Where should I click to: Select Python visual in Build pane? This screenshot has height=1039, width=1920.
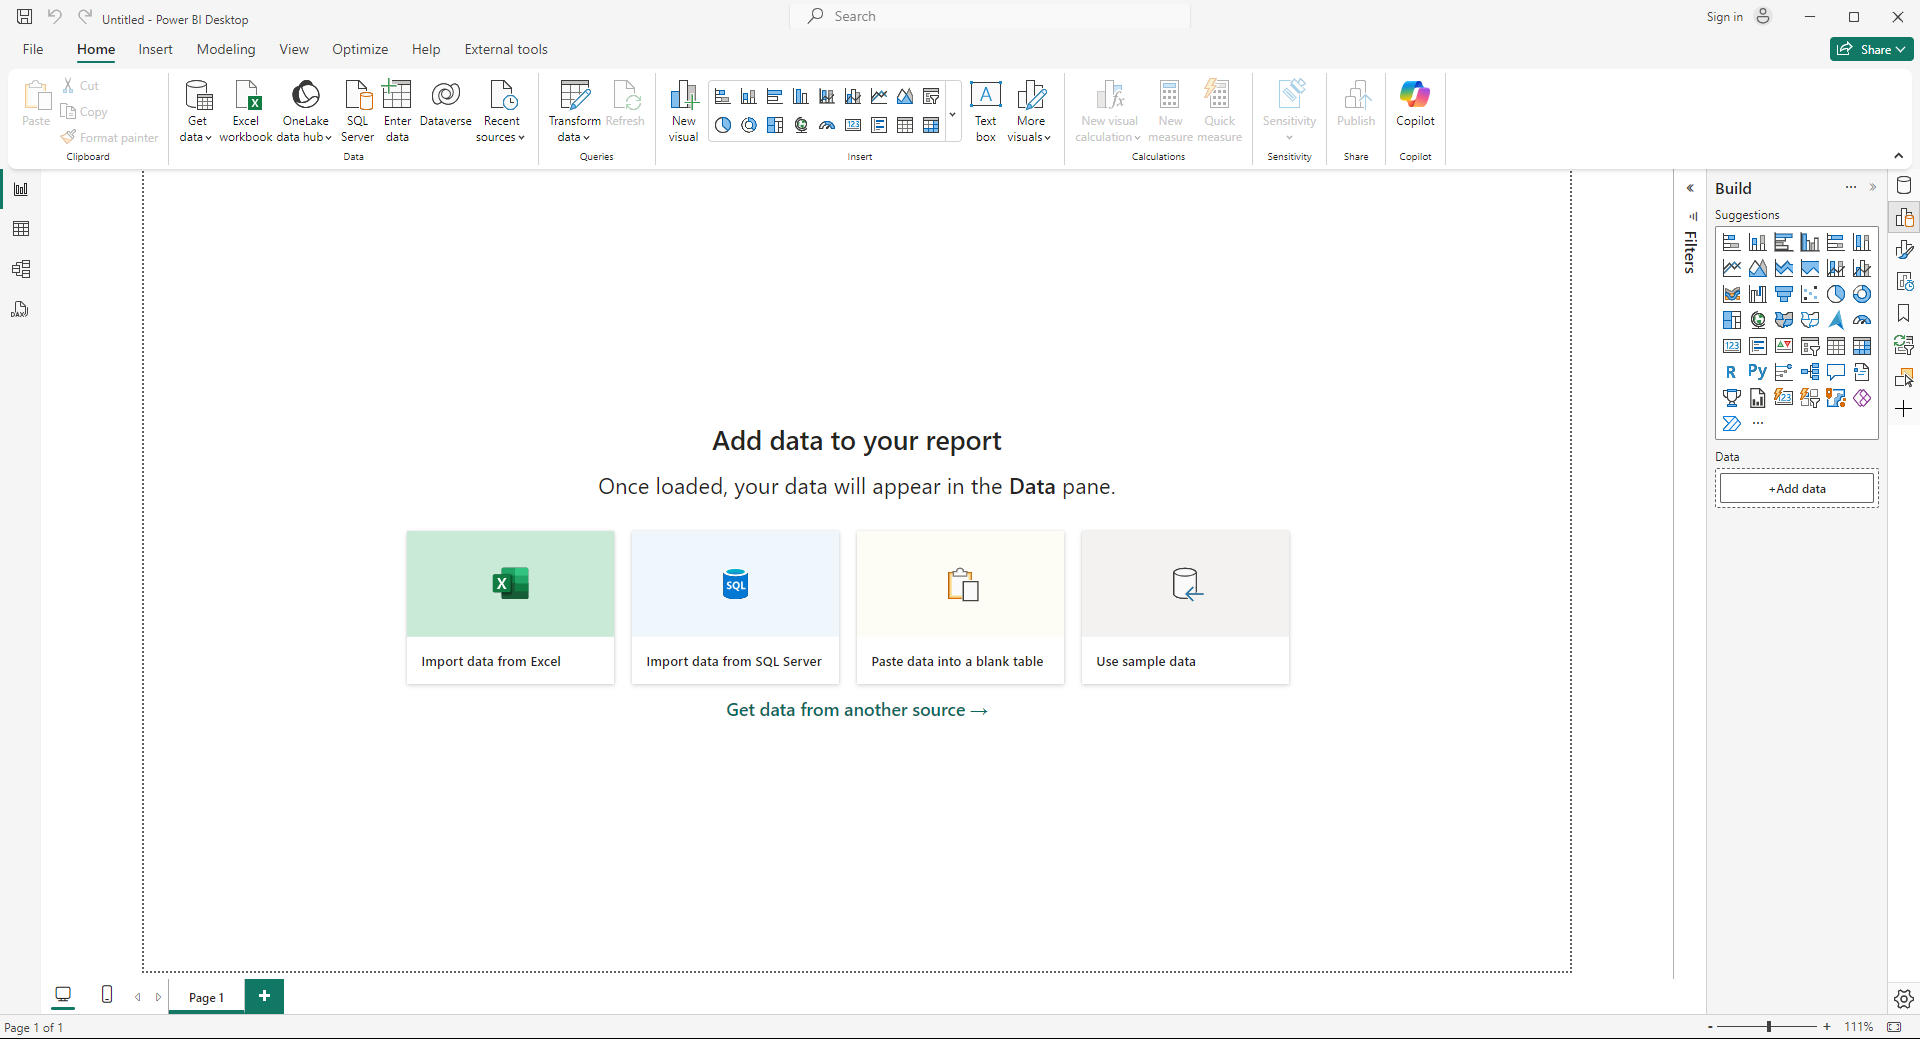click(x=1757, y=372)
